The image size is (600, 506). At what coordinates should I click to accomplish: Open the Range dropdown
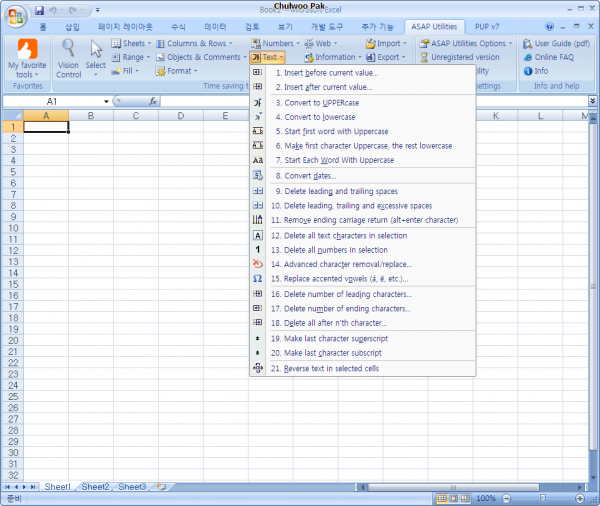130,57
